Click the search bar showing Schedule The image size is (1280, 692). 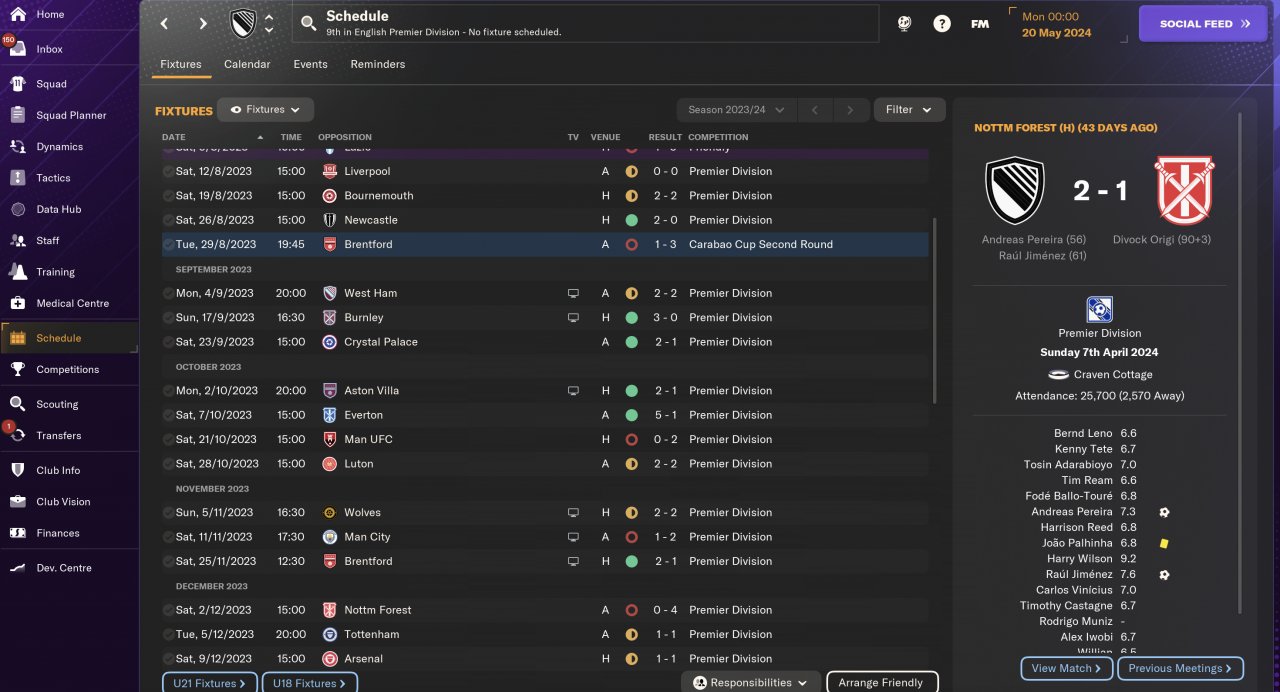[x=585, y=24]
